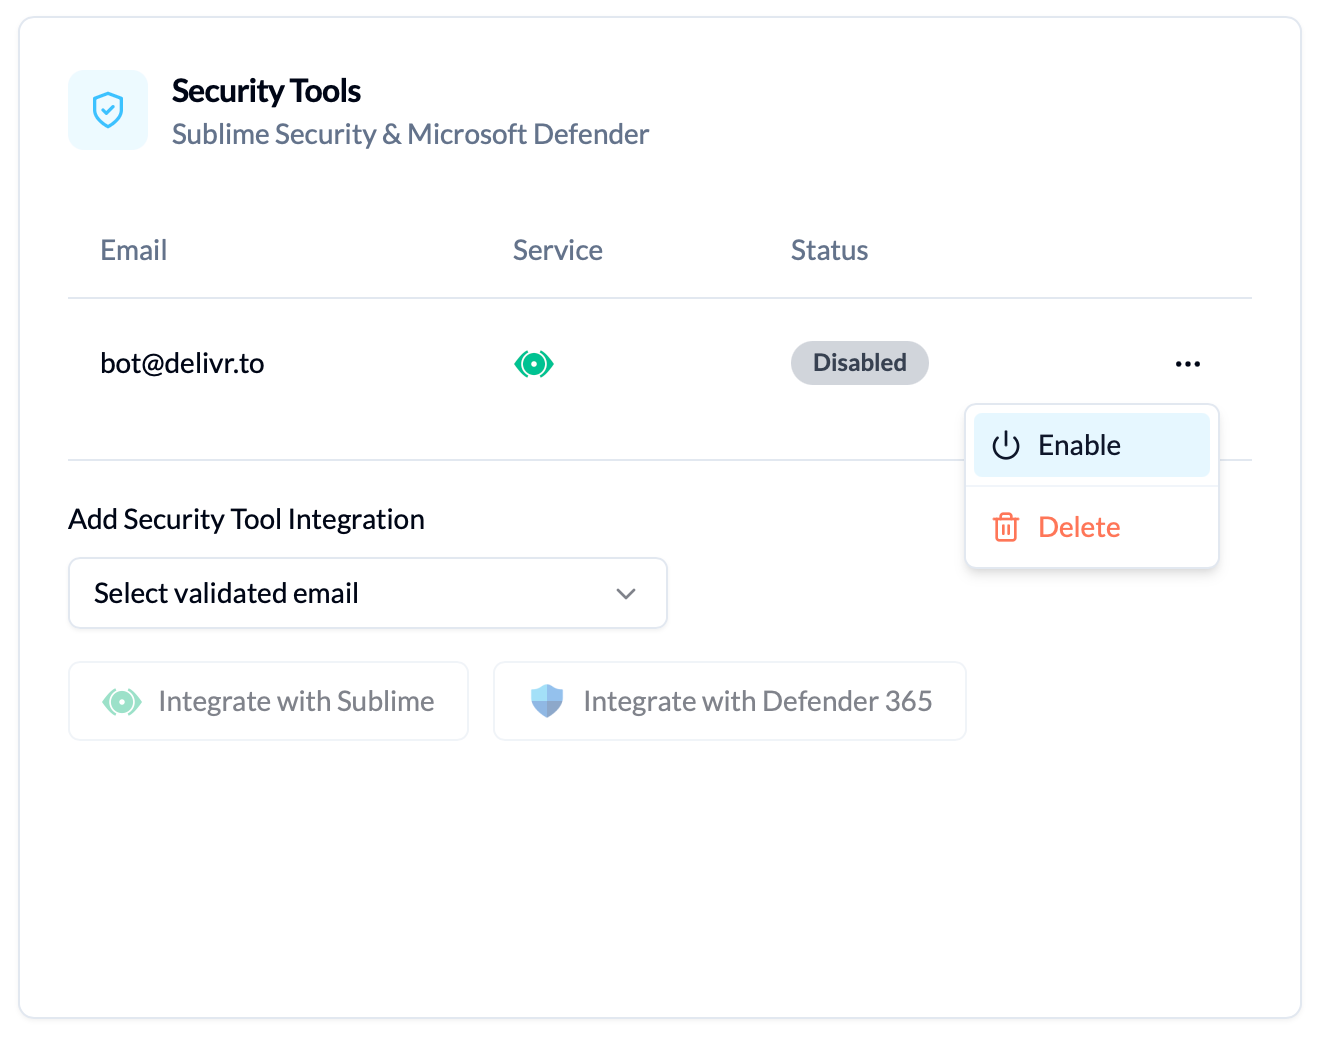1320x1044 pixels.
Task: Select the email bot@delivr.to in the table
Action: (x=182, y=363)
